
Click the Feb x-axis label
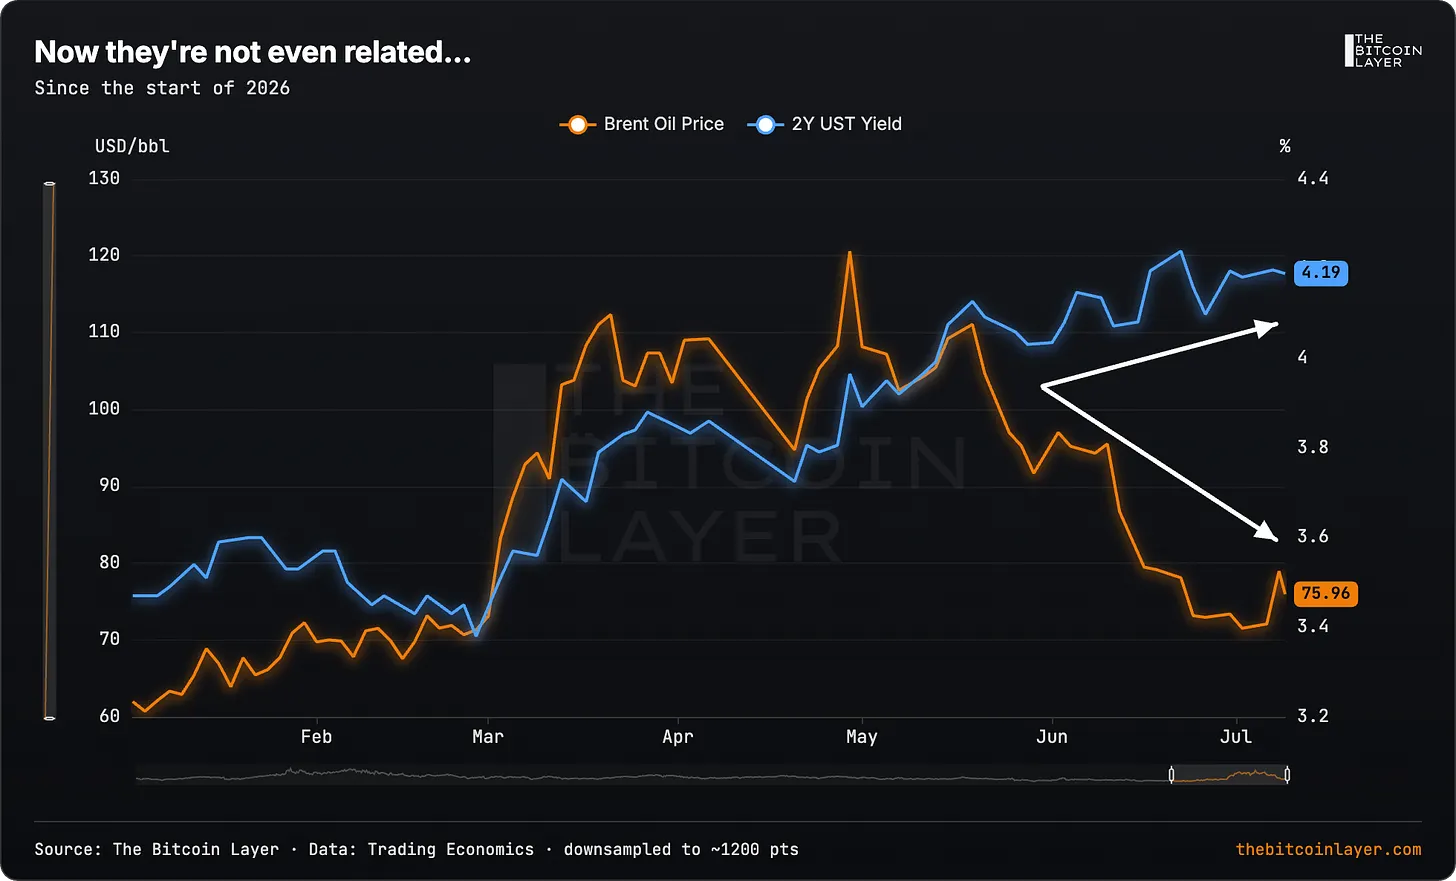point(316,737)
